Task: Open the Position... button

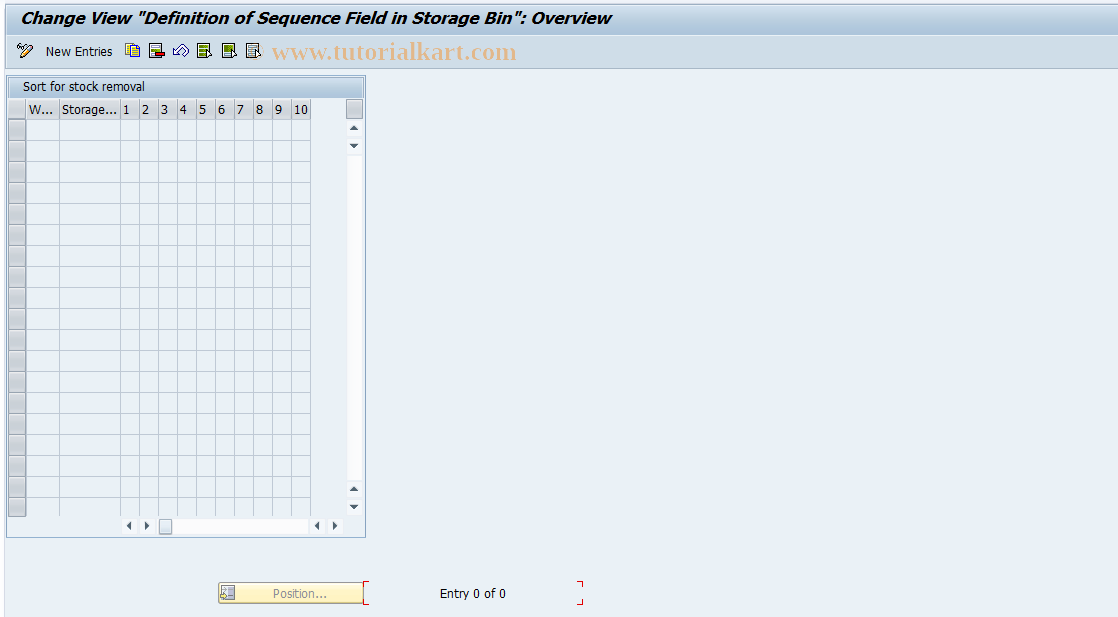Action: pos(291,593)
